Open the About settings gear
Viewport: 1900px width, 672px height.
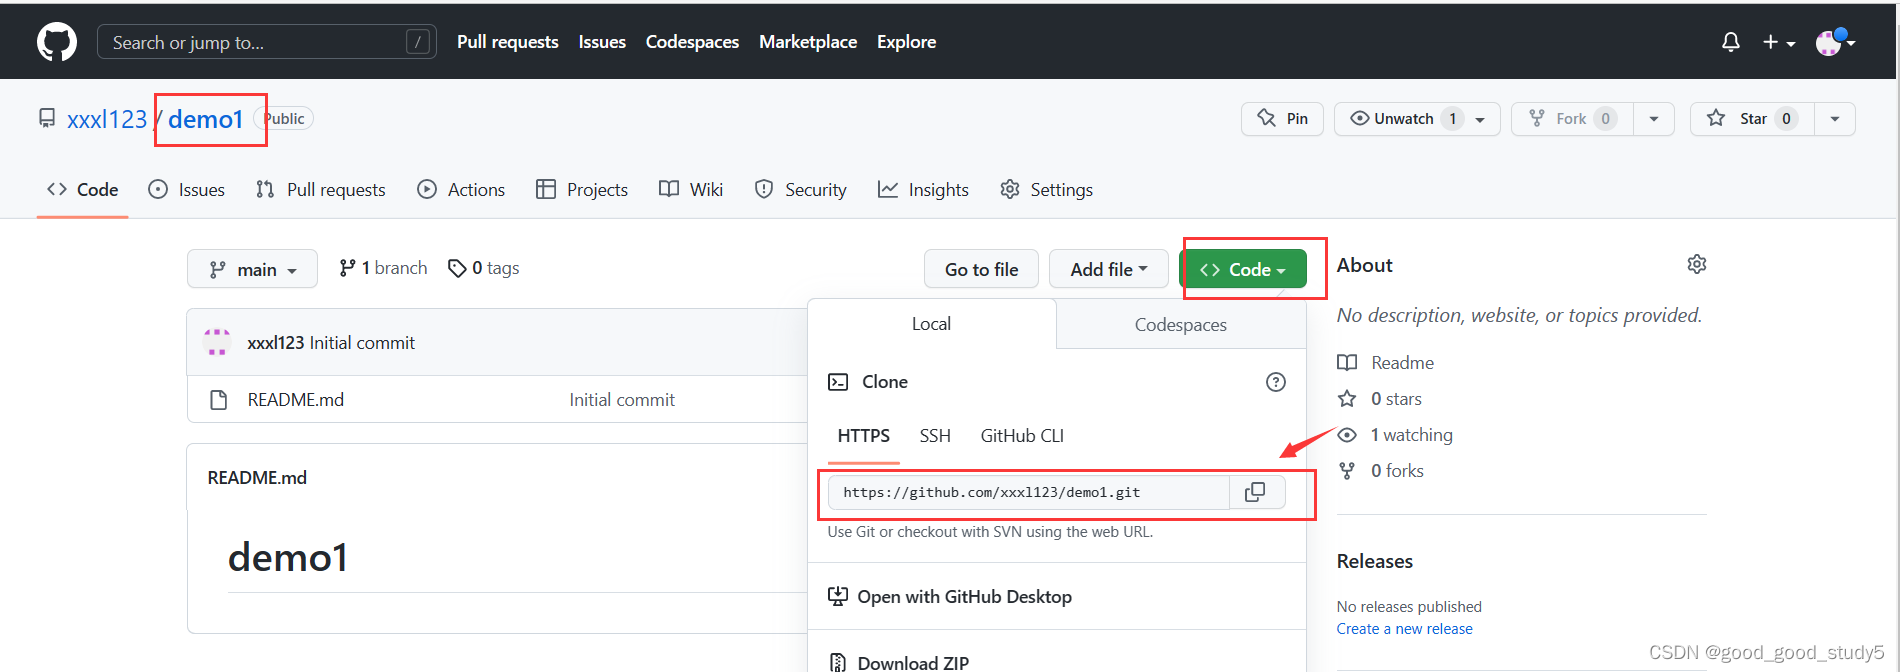tap(1697, 264)
